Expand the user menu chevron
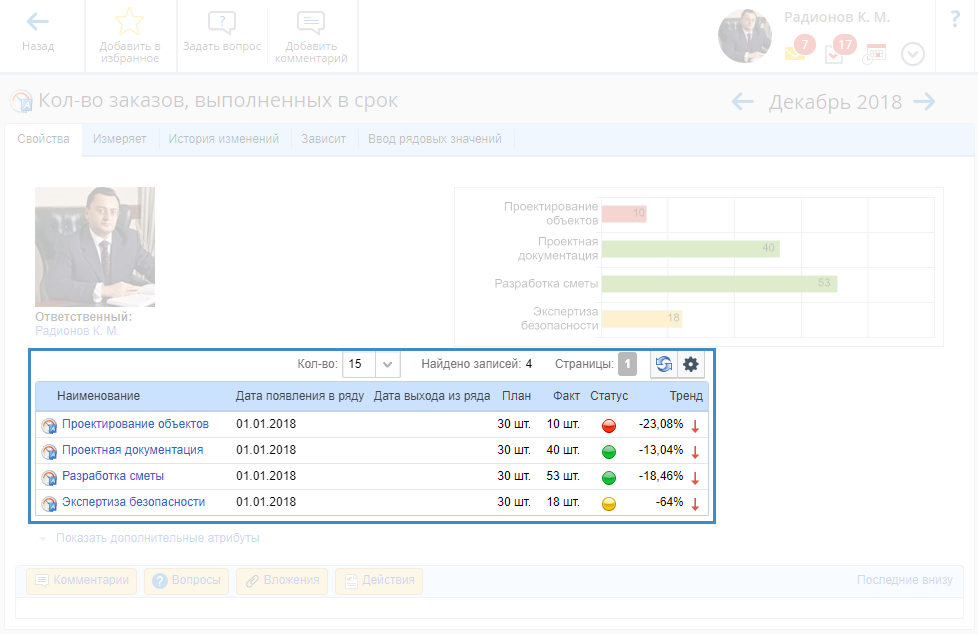Viewport: 978px width, 634px height. [x=913, y=54]
